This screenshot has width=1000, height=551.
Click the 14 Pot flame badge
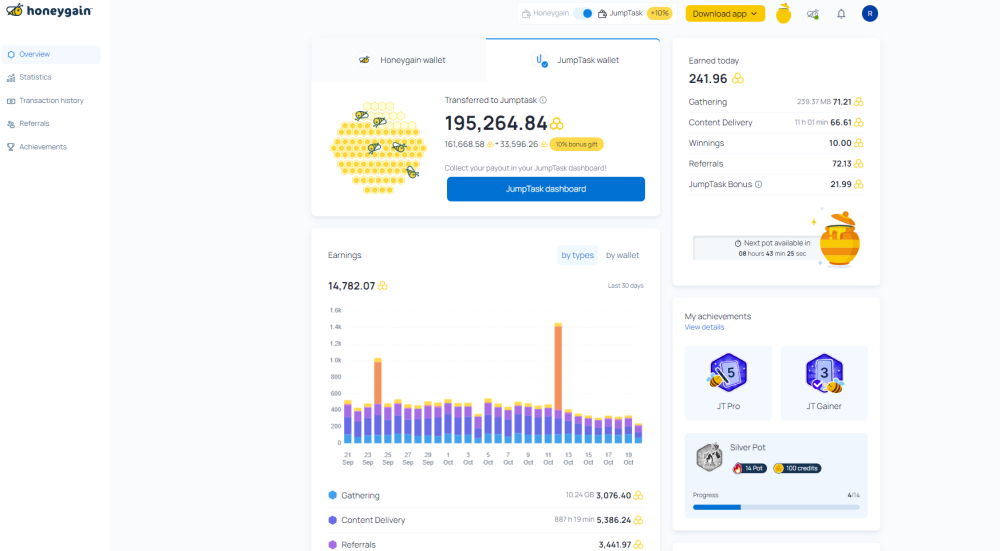749,468
